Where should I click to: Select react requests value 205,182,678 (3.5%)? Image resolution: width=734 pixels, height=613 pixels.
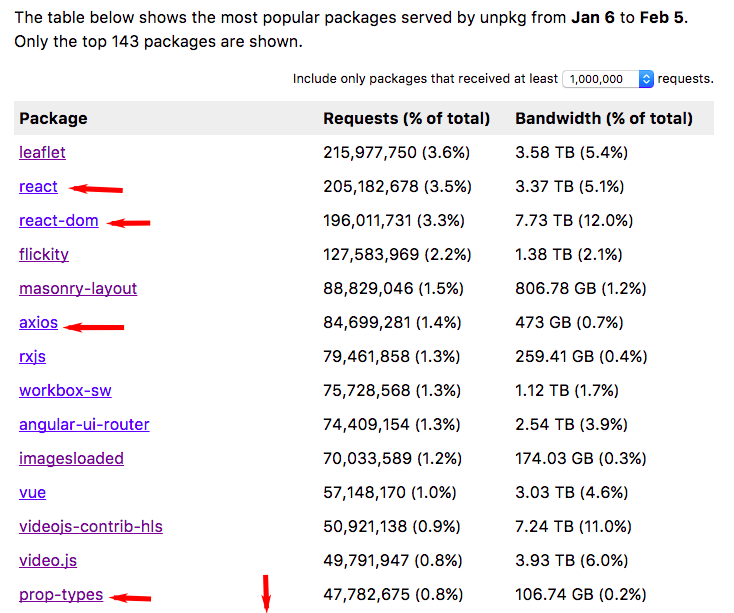click(397, 187)
